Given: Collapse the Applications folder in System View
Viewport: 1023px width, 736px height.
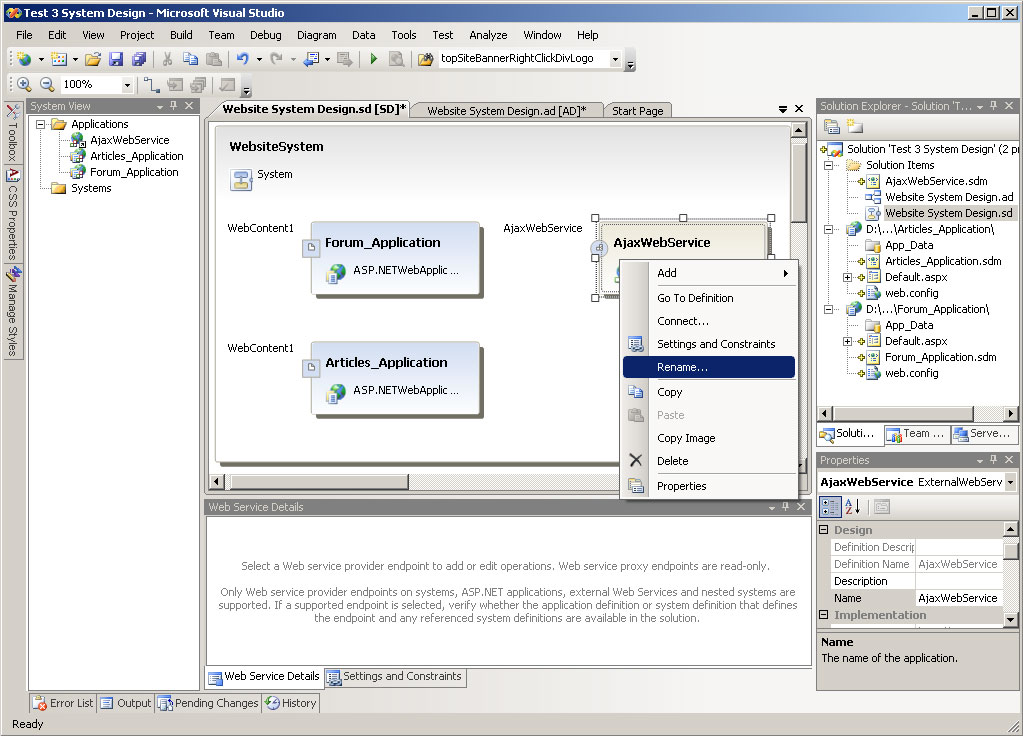Looking at the screenshot, I should (40, 124).
